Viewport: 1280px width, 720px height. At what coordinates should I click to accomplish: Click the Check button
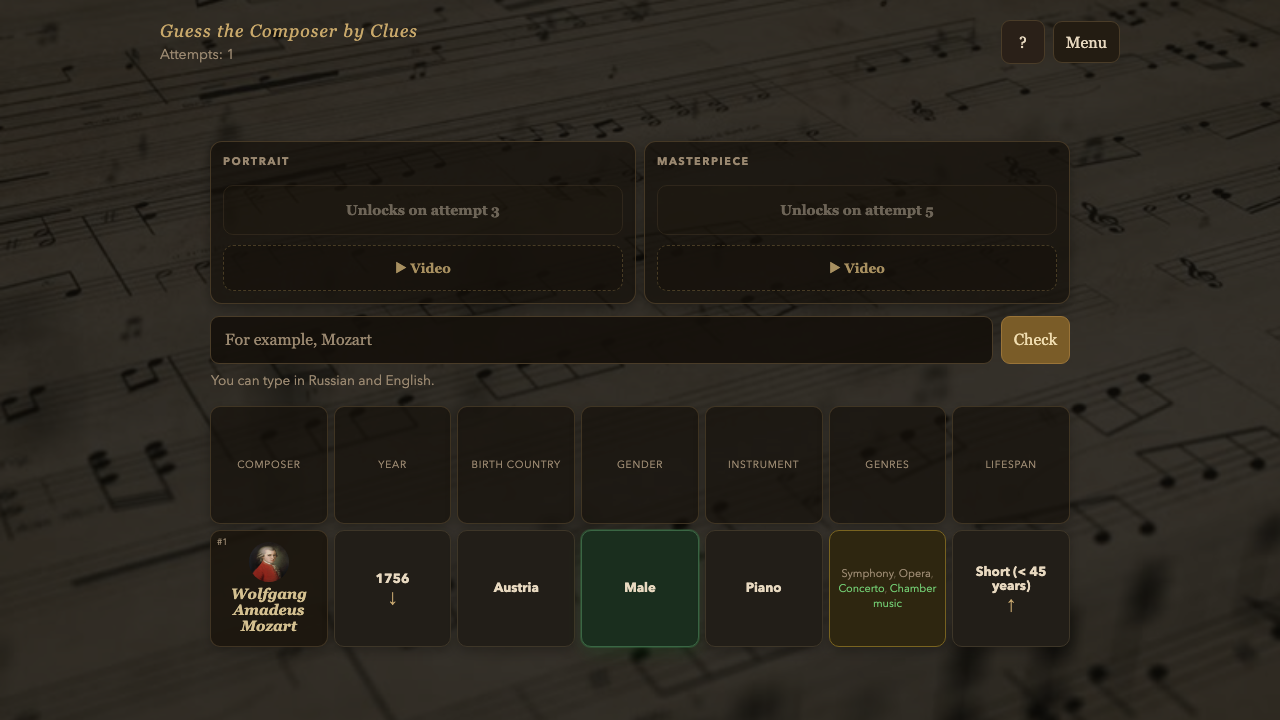pos(1035,340)
